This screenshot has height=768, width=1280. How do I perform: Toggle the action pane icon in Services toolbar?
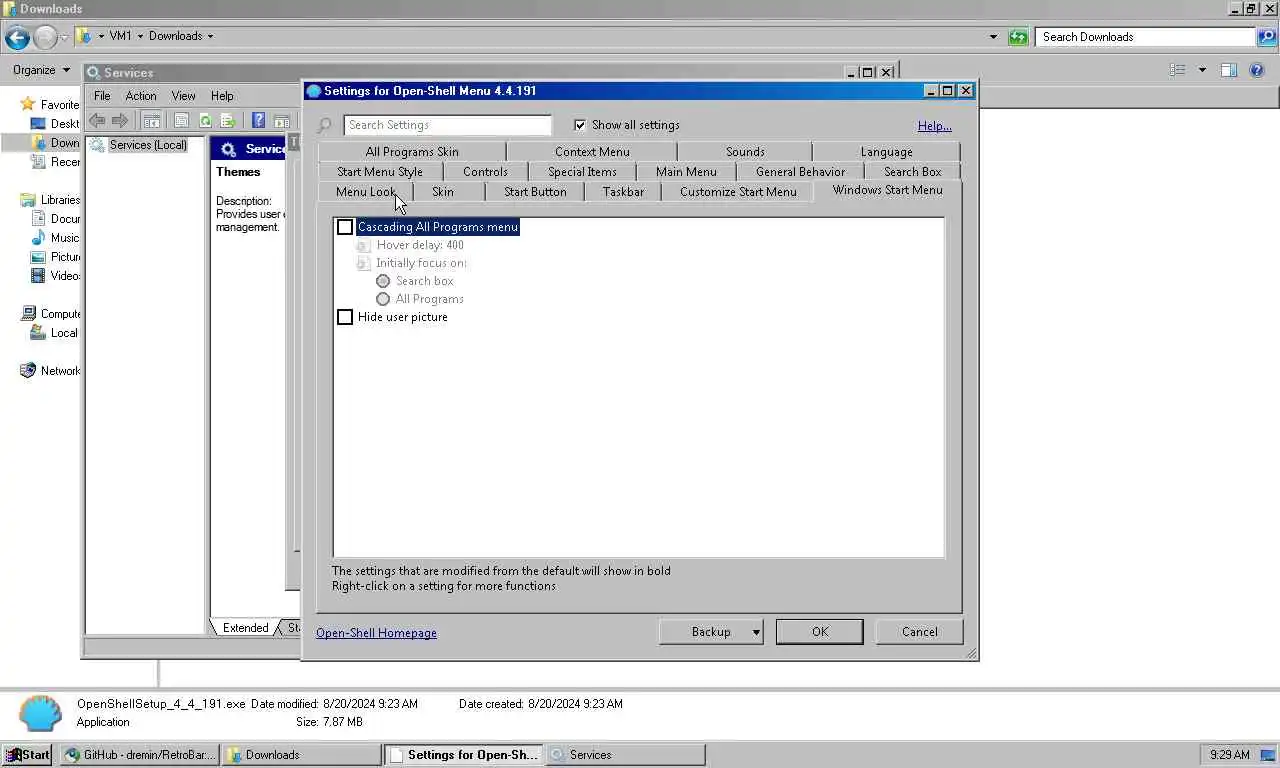(x=281, y=120)
